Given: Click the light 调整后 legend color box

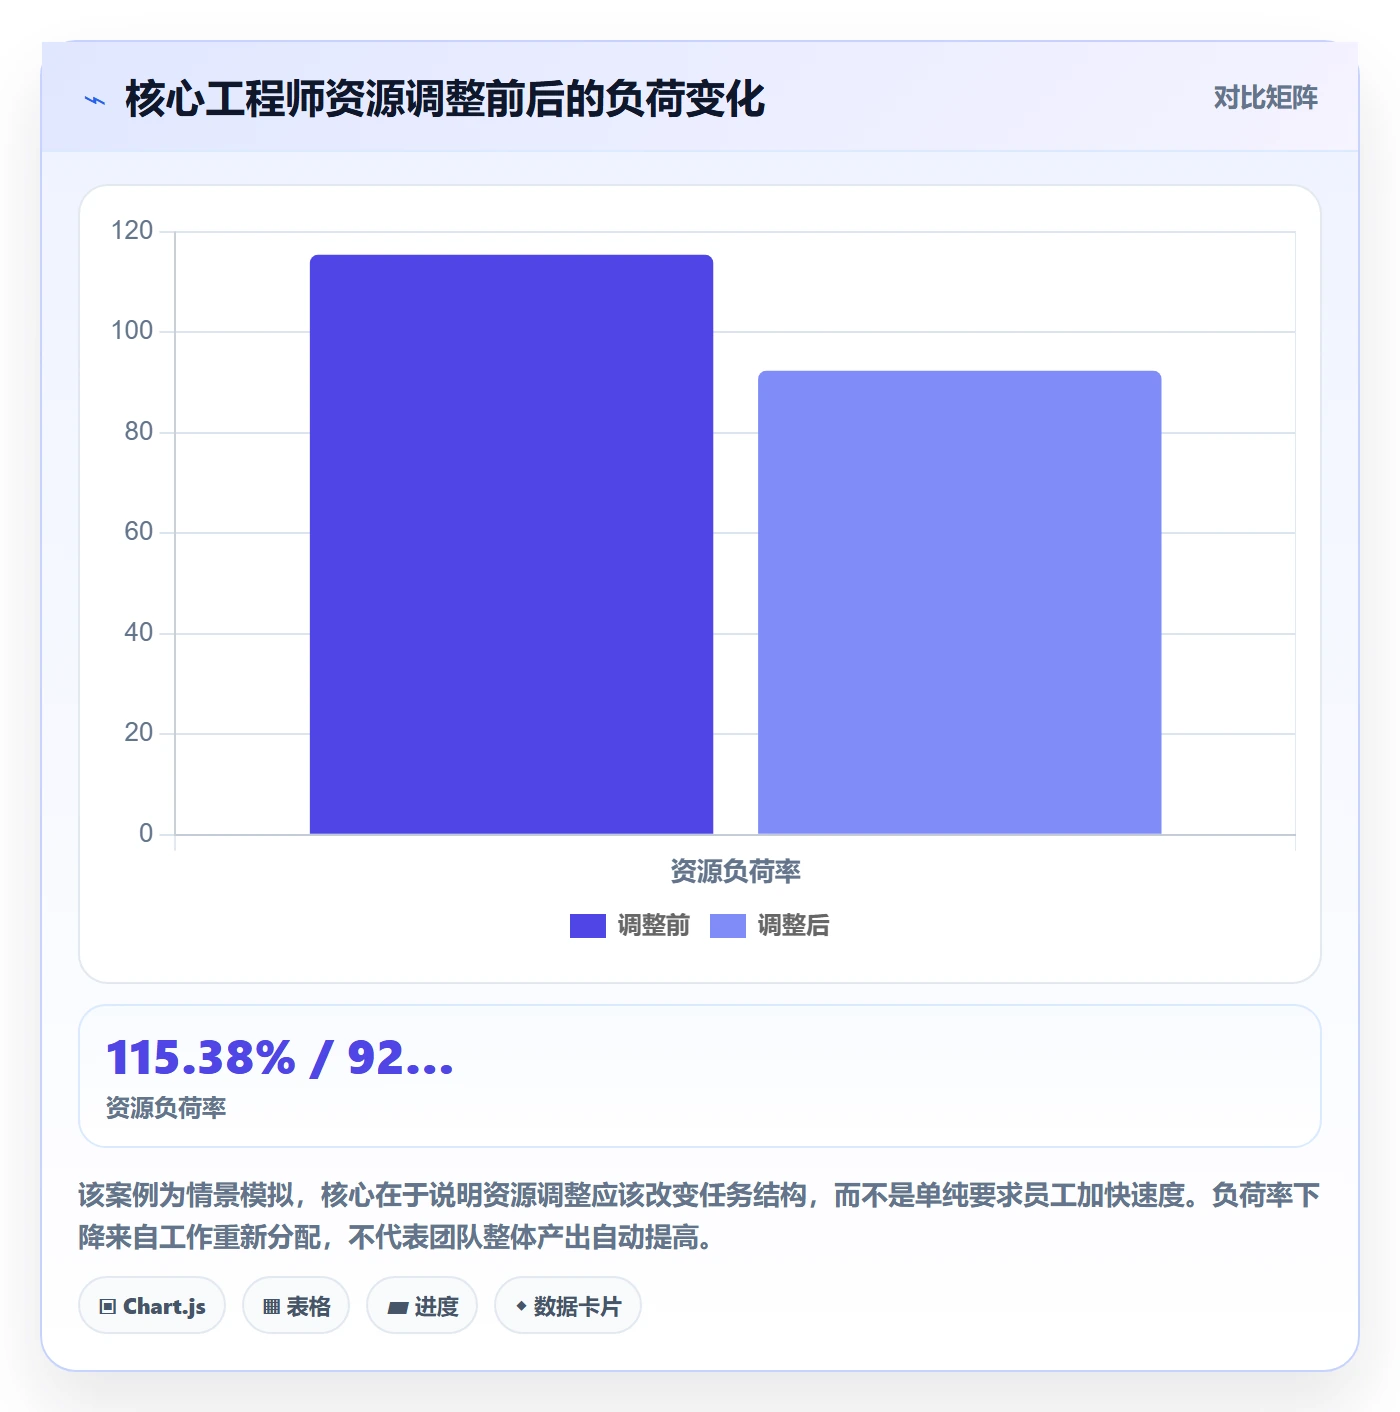Looking at the screenshot, I should coord(728,926).
